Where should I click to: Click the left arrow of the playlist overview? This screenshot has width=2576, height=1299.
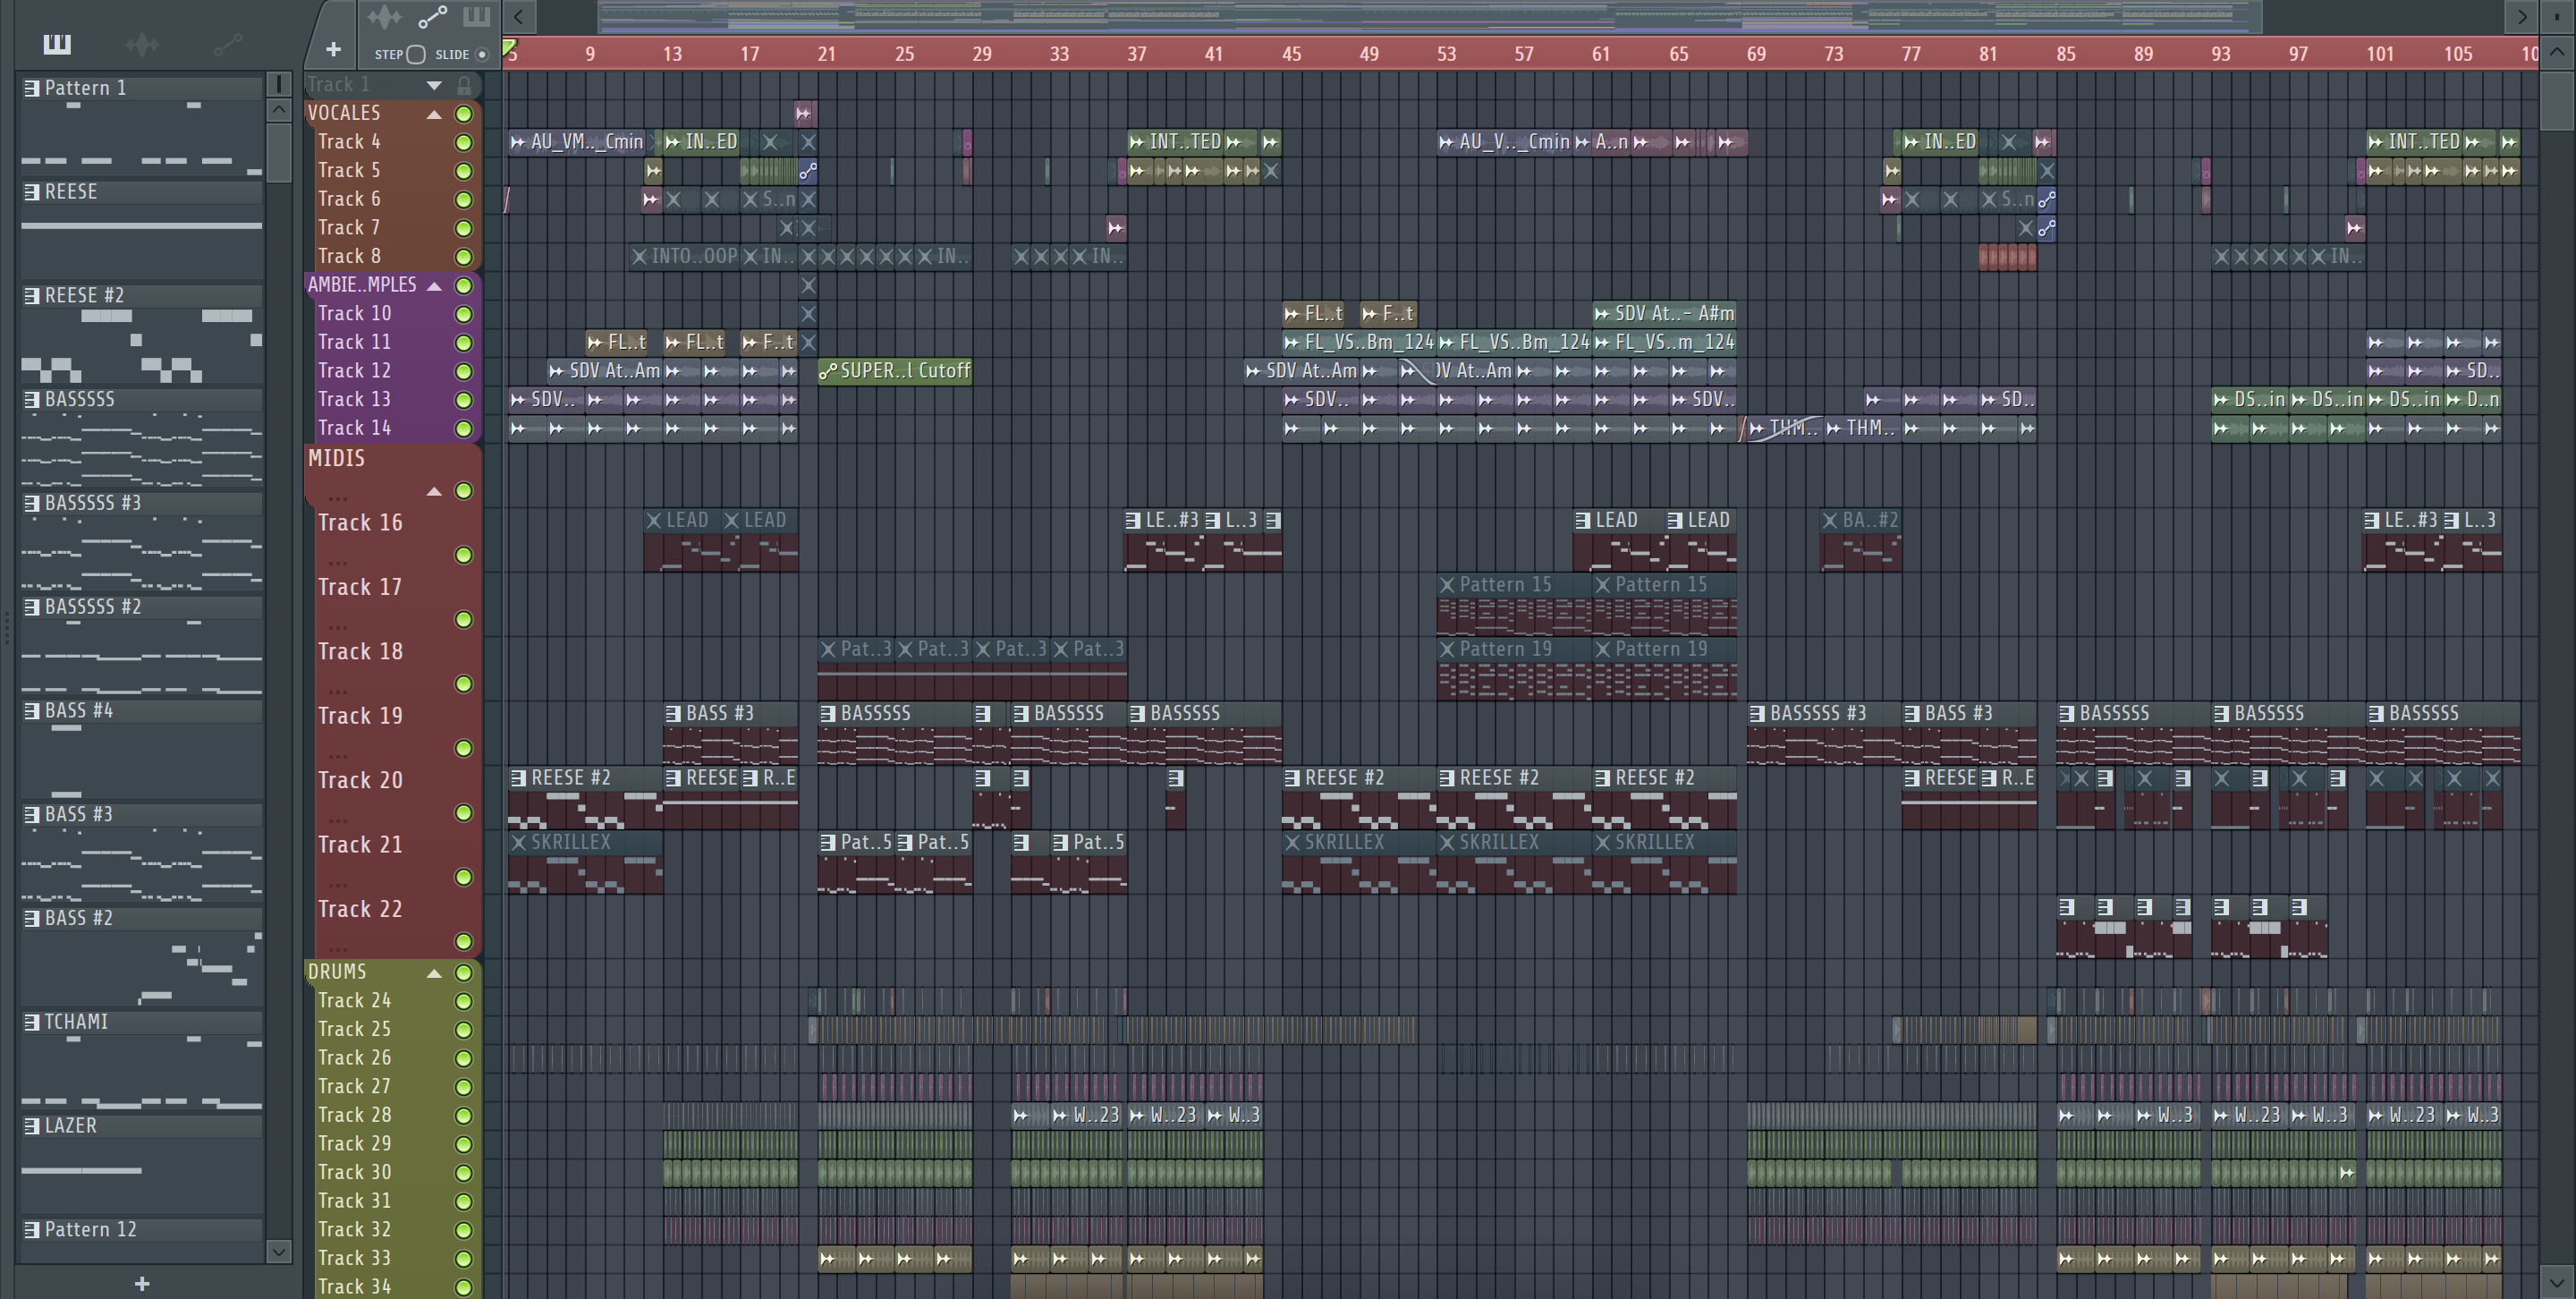coord(518,16)
